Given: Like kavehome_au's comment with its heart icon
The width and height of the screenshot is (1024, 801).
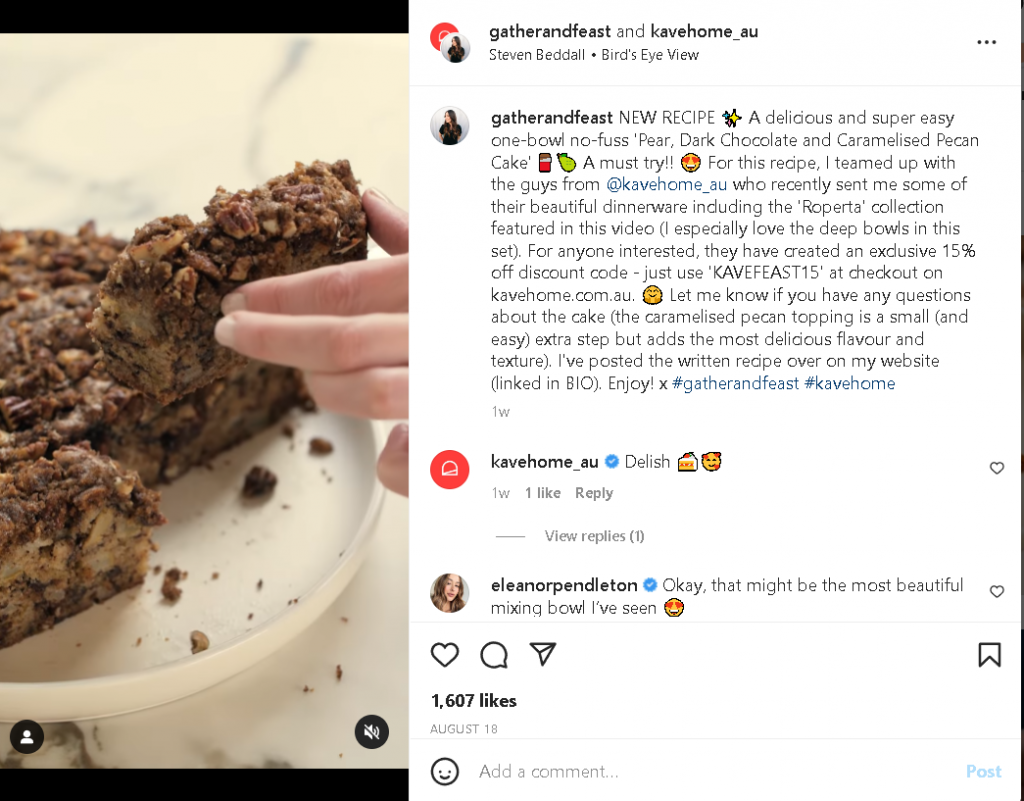Looking at the screenshot, I should click(x=997, y=468).
